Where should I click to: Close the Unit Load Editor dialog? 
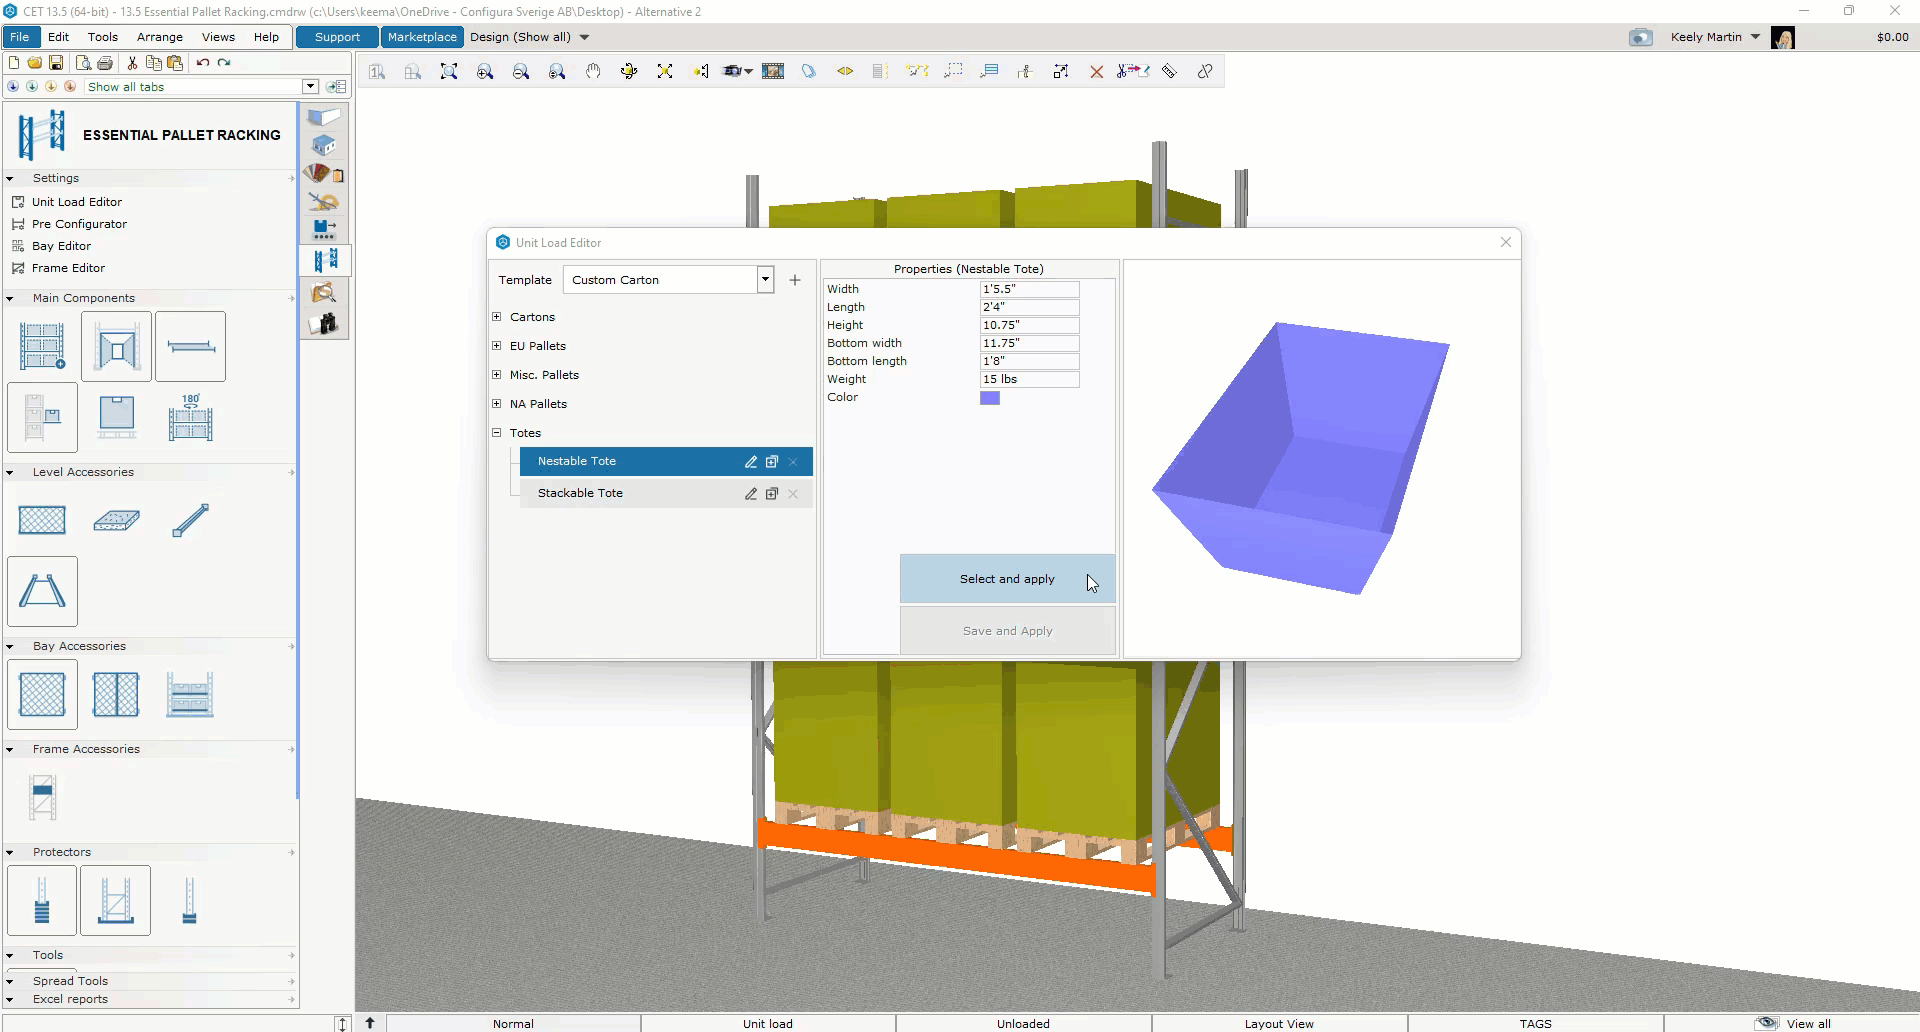tap(1506, 242)
